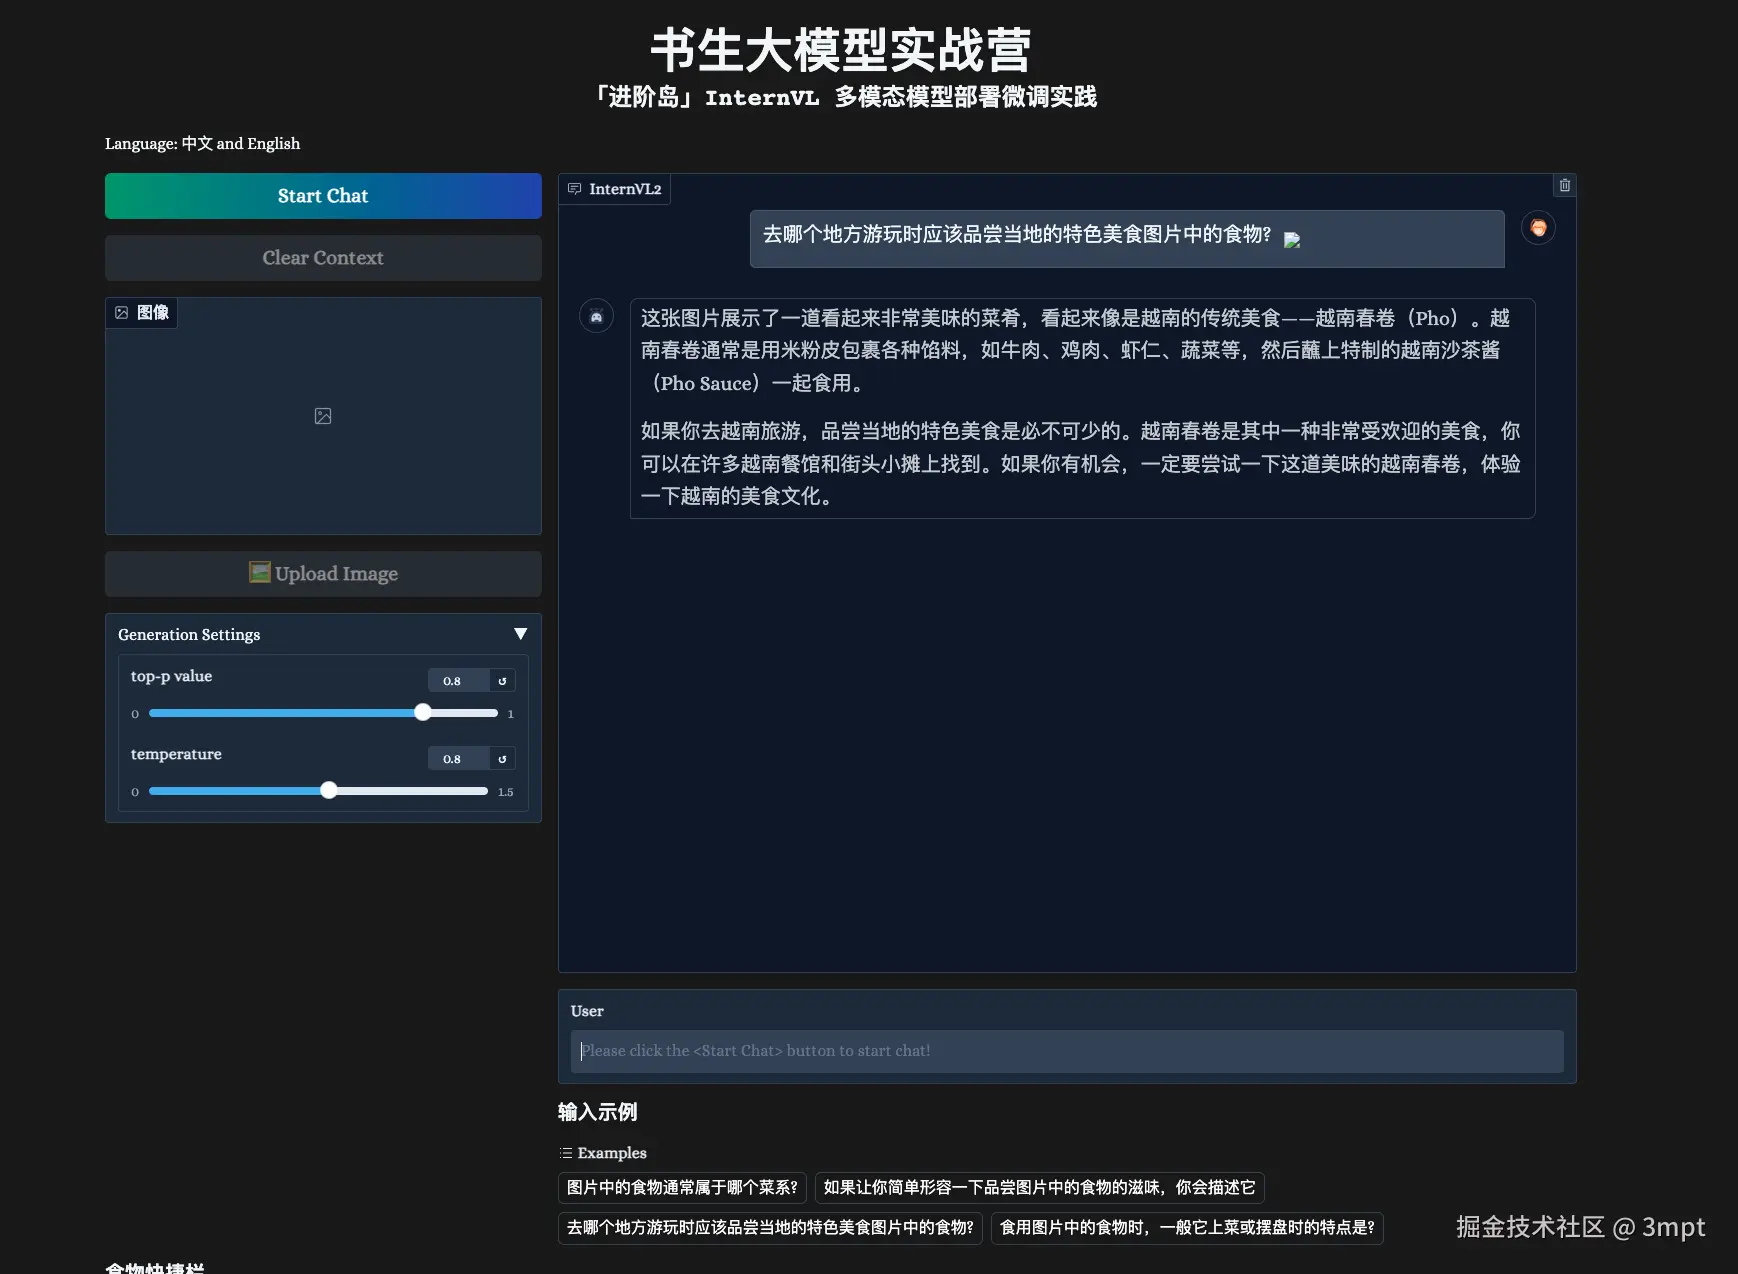Click the trash icon to clear chatbot
The height and width of the screenshot is (1274, 1738).
coord(1565,185)
